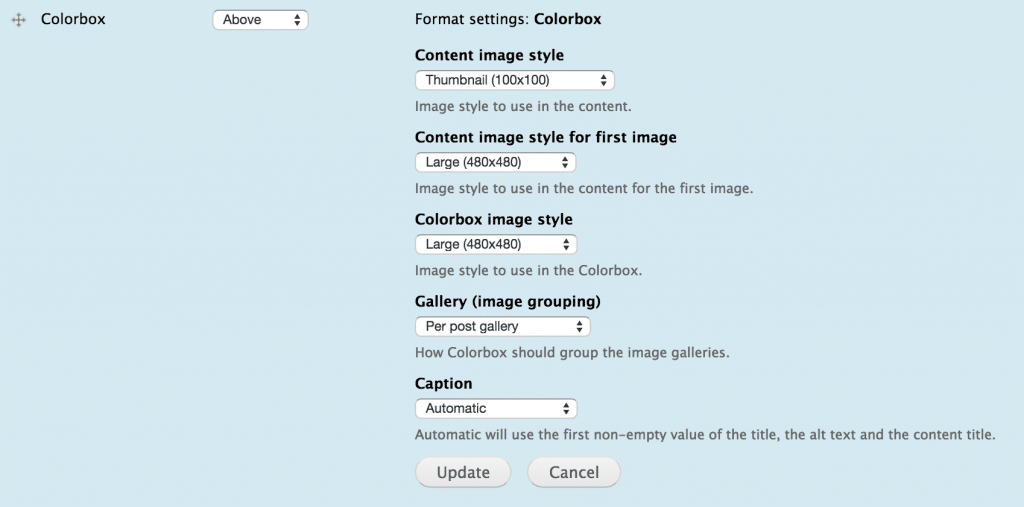Screen dimensions: 1024x507
Task: Open the Above label position dropdown
Action: (260, 20)
